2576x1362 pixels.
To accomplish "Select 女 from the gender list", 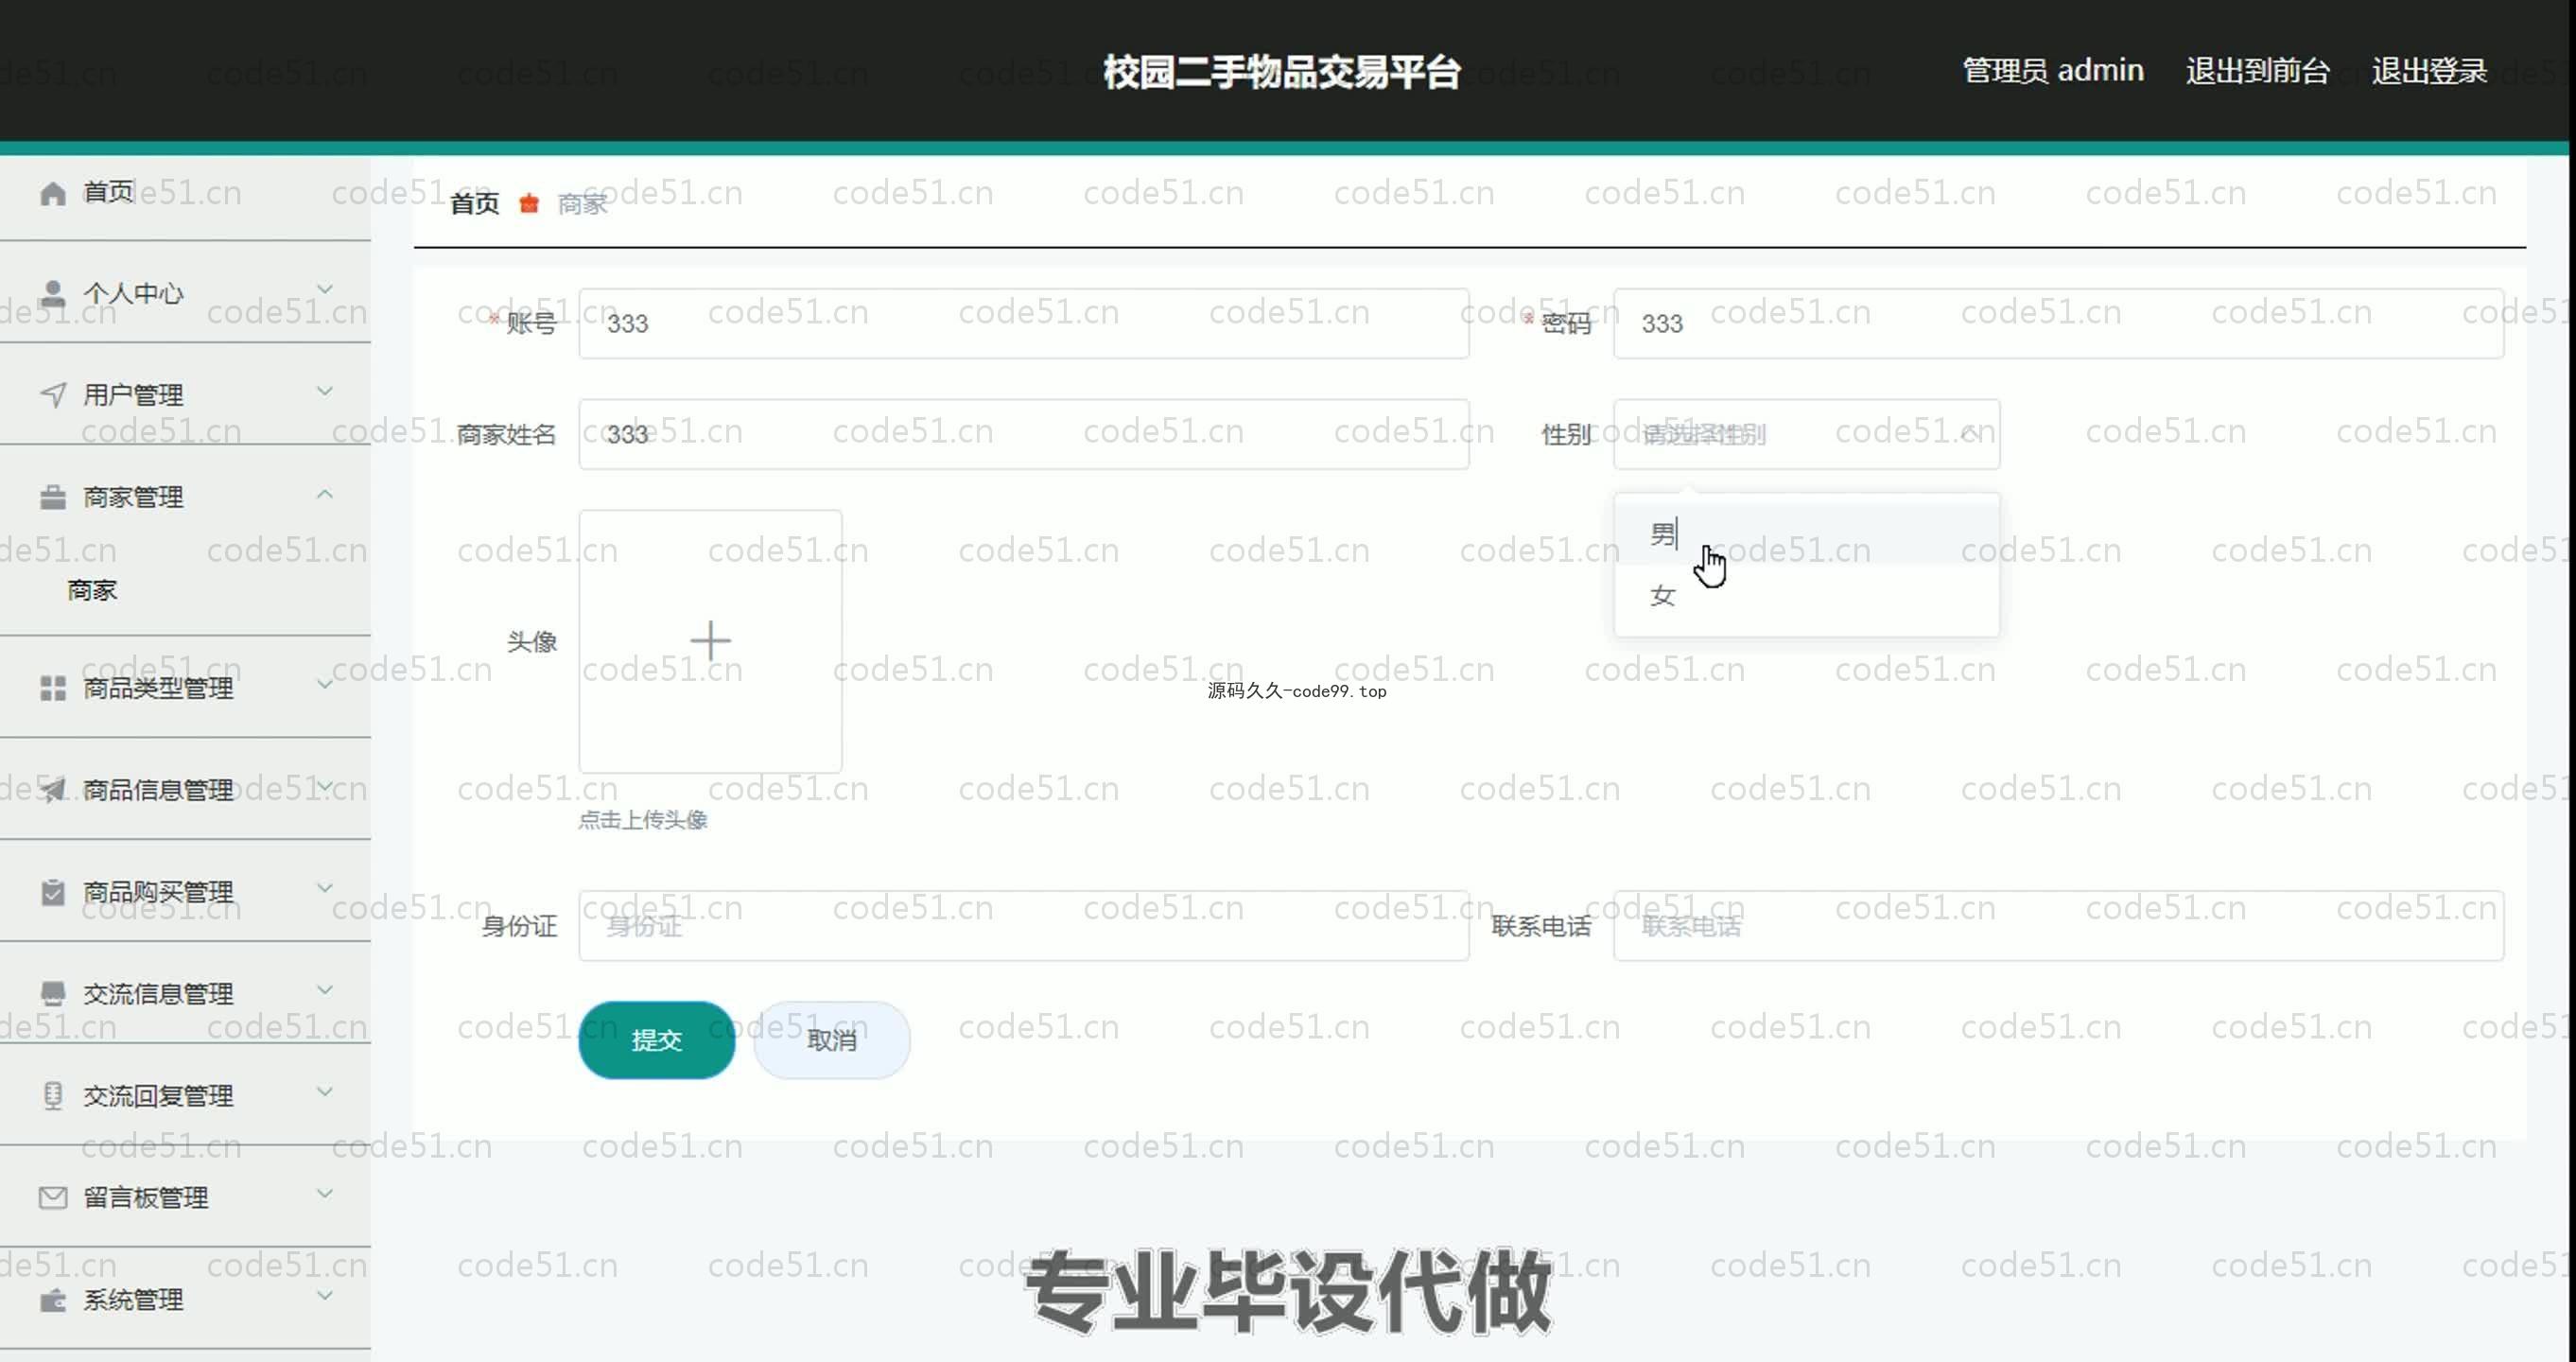I will pyautogui.click(x=1806, y=596).
